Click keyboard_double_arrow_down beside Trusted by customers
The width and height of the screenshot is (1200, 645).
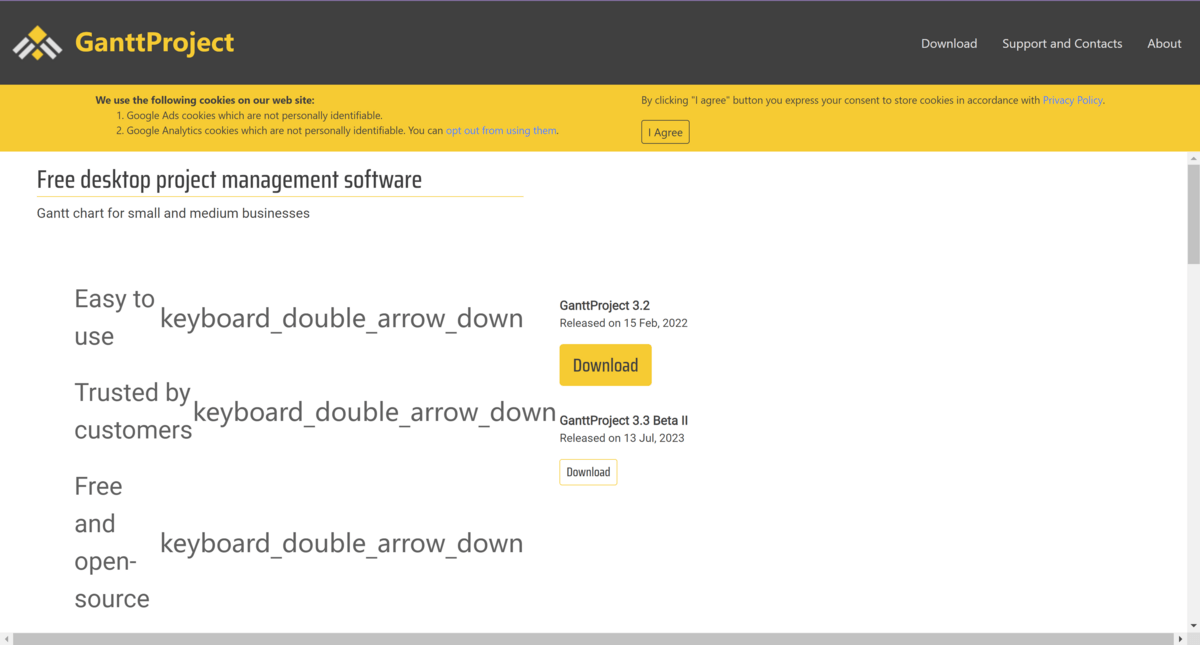click(x=374, y=411)
